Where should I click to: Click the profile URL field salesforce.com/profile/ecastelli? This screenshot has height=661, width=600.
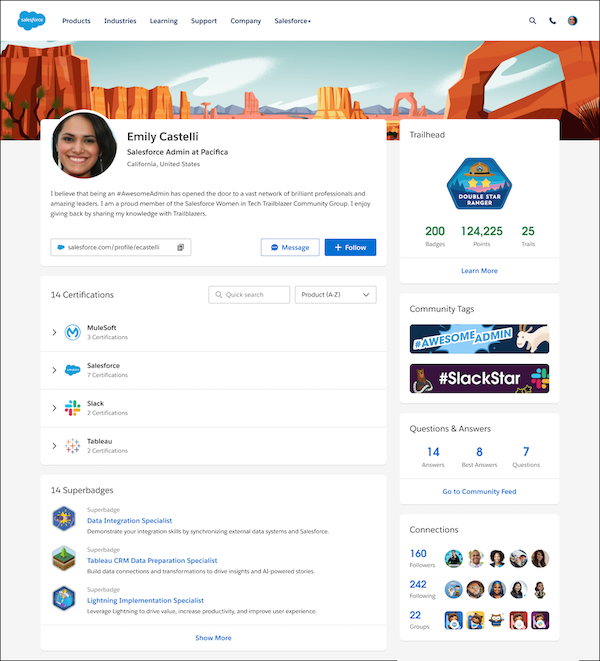coord(121,247)
